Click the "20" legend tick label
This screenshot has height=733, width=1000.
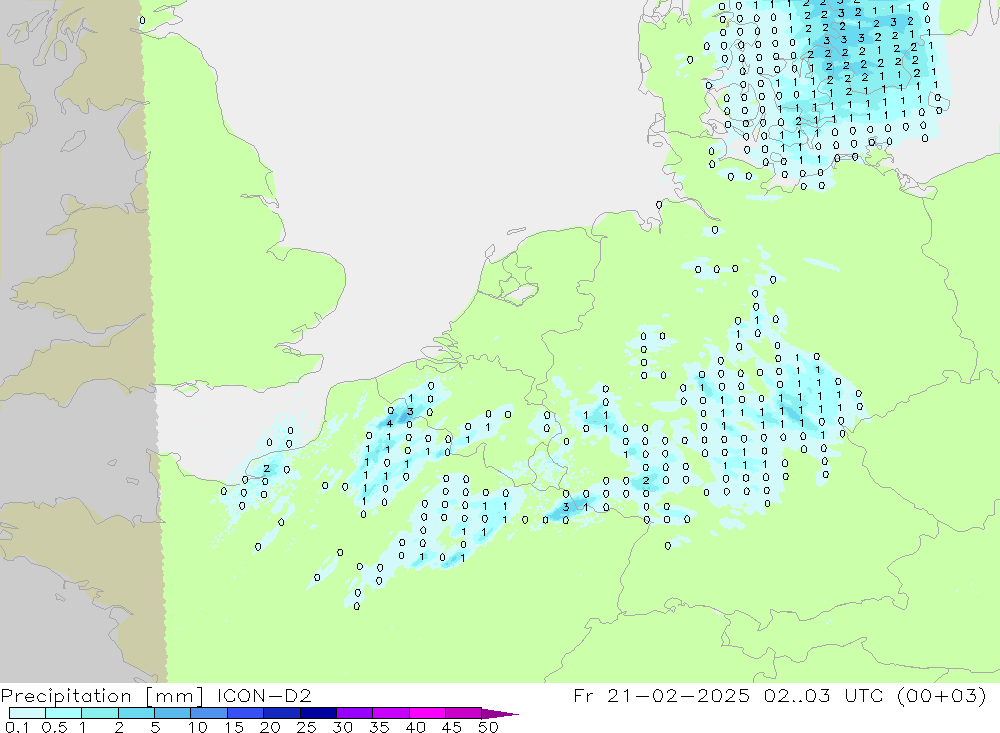(270, 727)
